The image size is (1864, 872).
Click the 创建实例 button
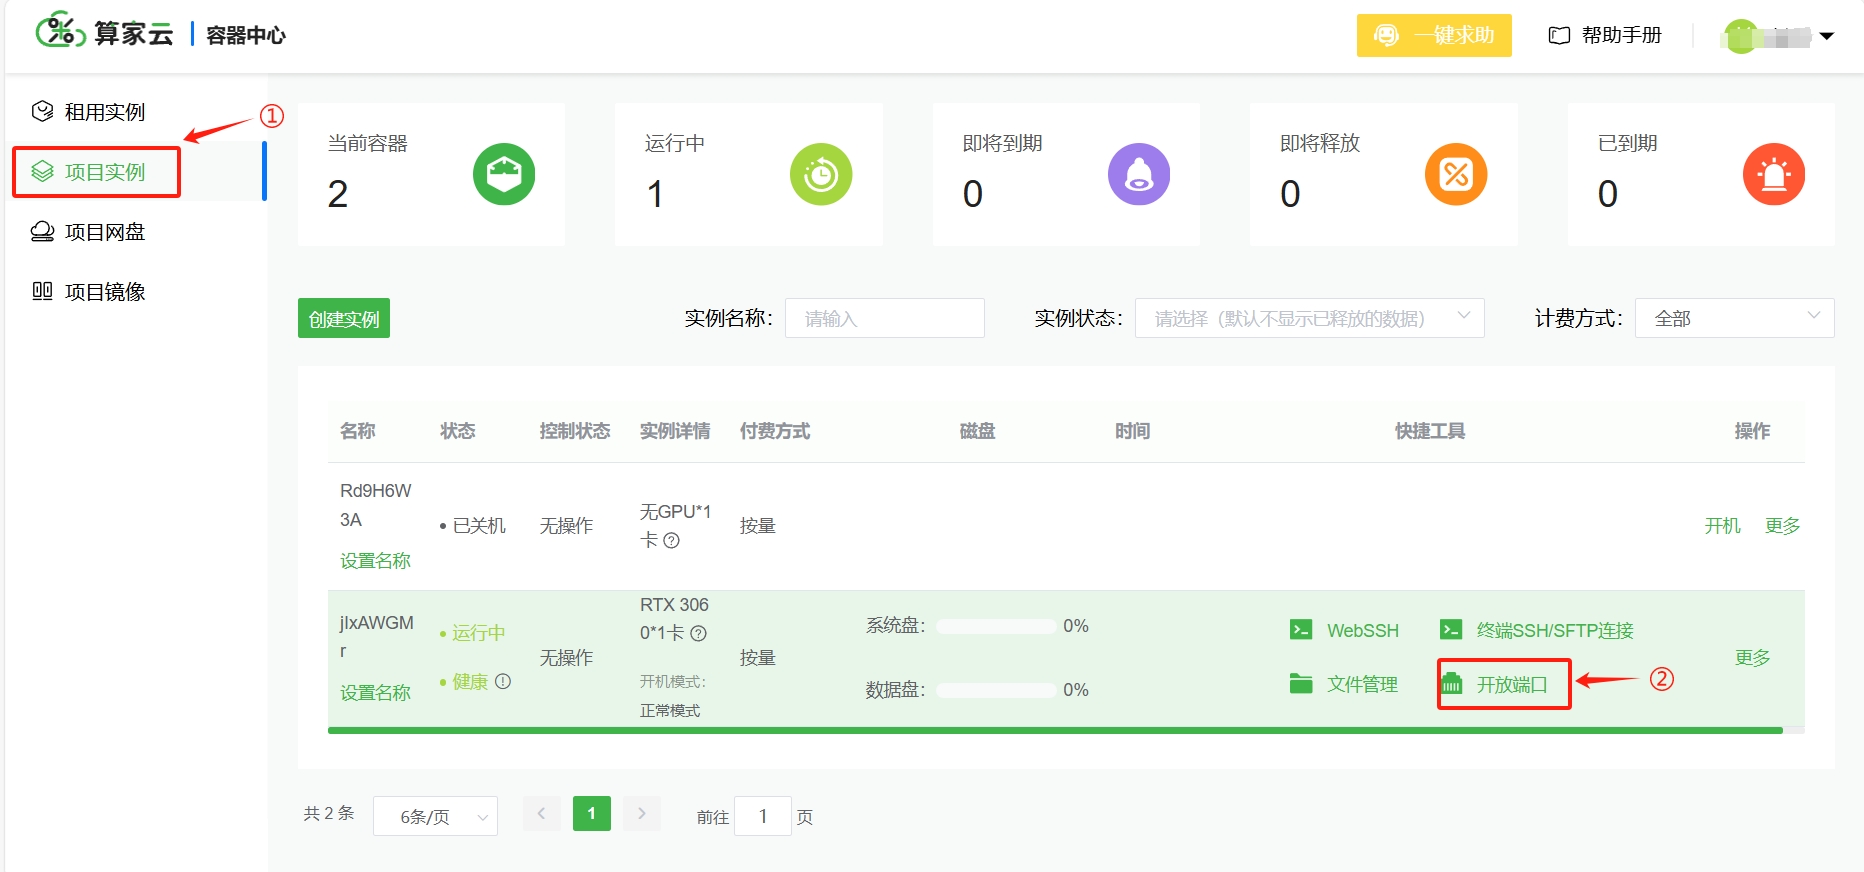(344, 318)
